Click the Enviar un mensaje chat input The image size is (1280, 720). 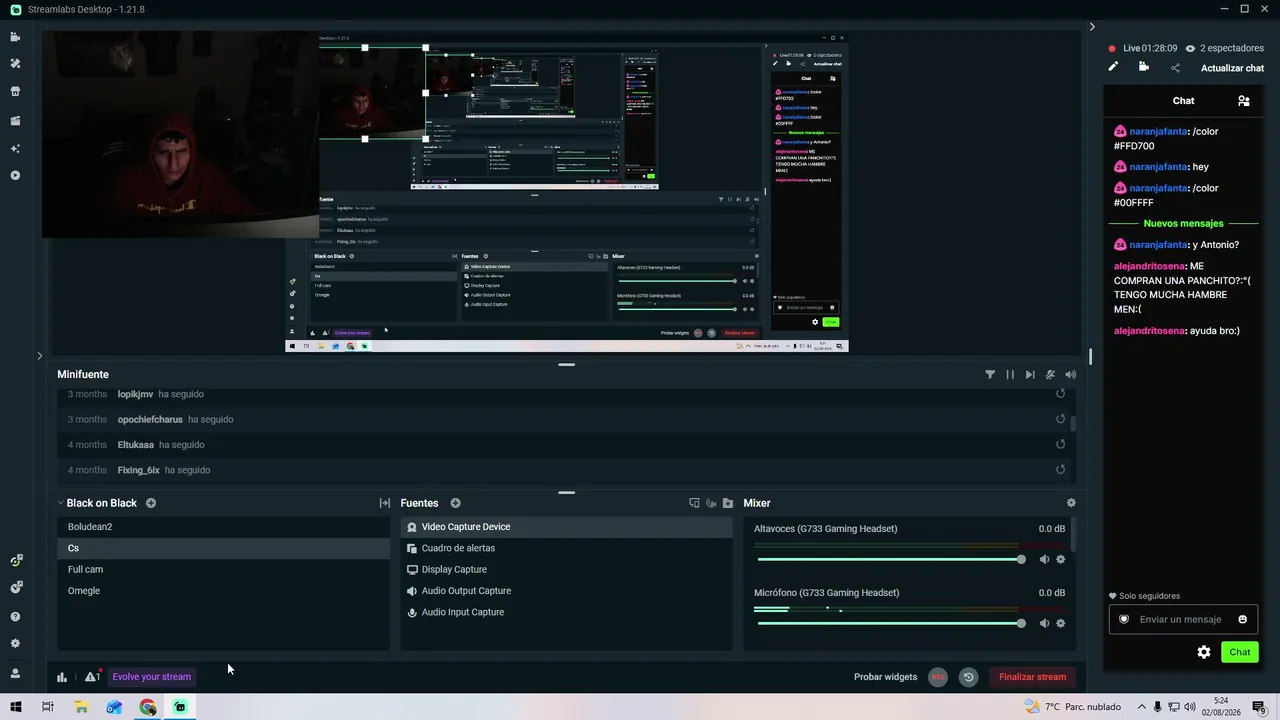[x=1181, y=619]
